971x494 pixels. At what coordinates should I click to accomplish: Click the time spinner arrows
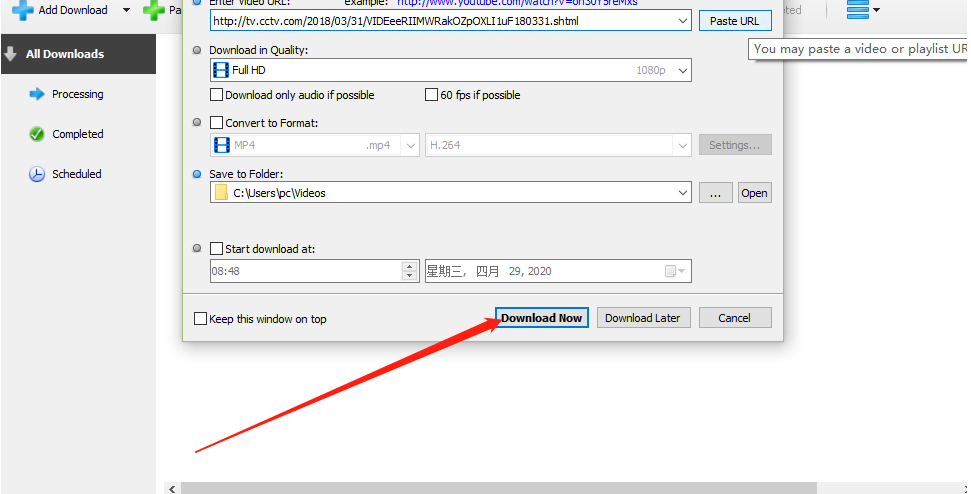(409, 271)
